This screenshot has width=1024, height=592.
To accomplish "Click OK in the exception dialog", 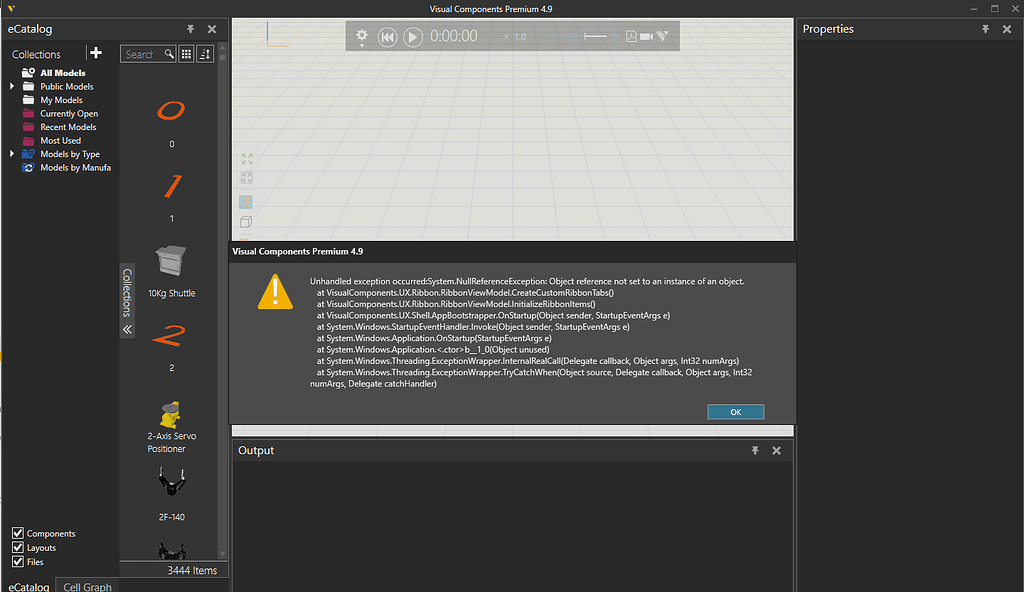I will 736,412.
